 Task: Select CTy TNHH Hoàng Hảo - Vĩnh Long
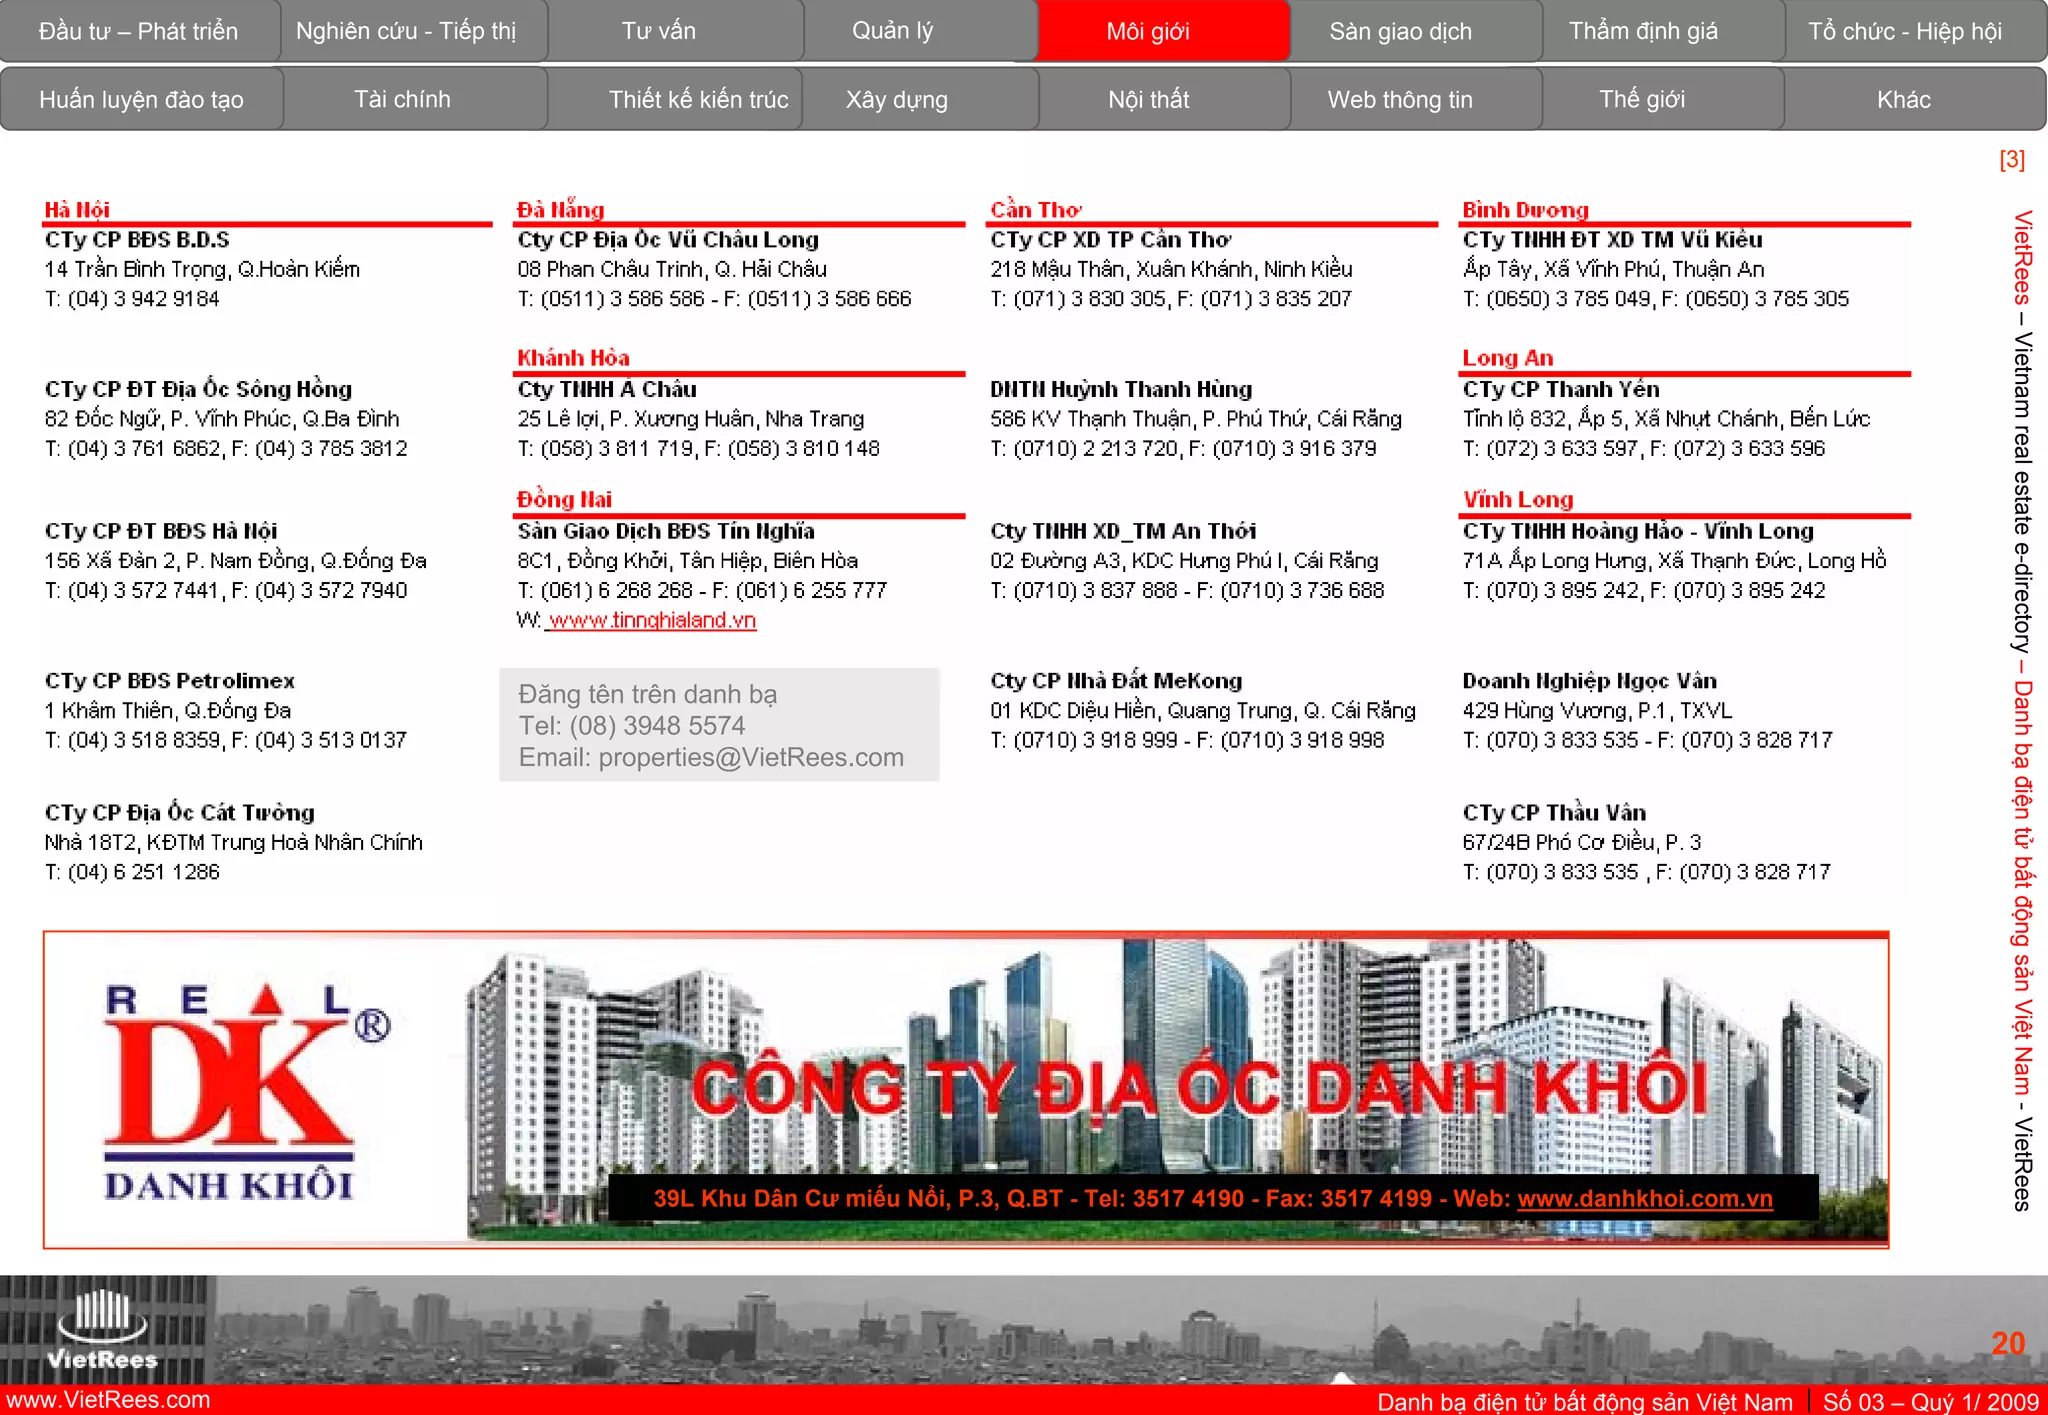(x=1638, y=531)
